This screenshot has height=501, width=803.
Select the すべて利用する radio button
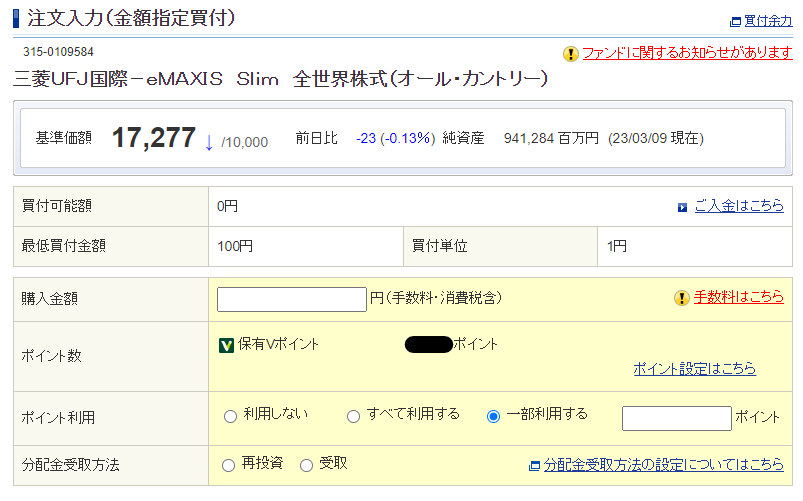pos(353,416)
